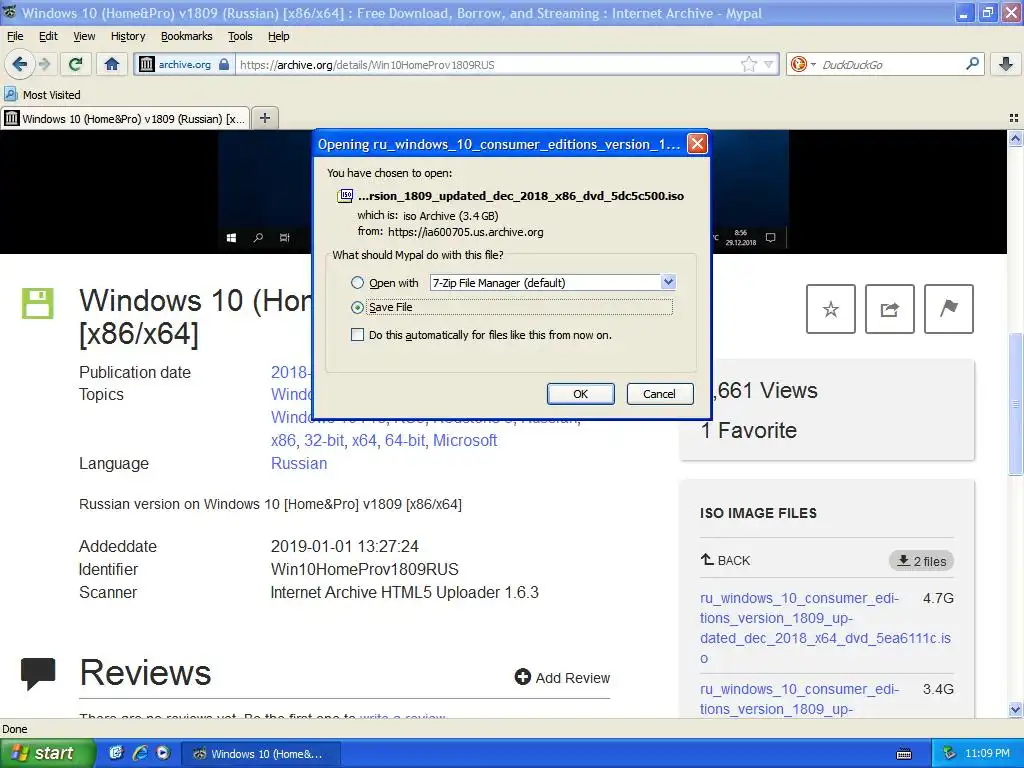Image resolution: width=1024 pixels, height=768 pixels.
Task: Click the page scrollbar up arrow
Action: tap(1016, 138)
